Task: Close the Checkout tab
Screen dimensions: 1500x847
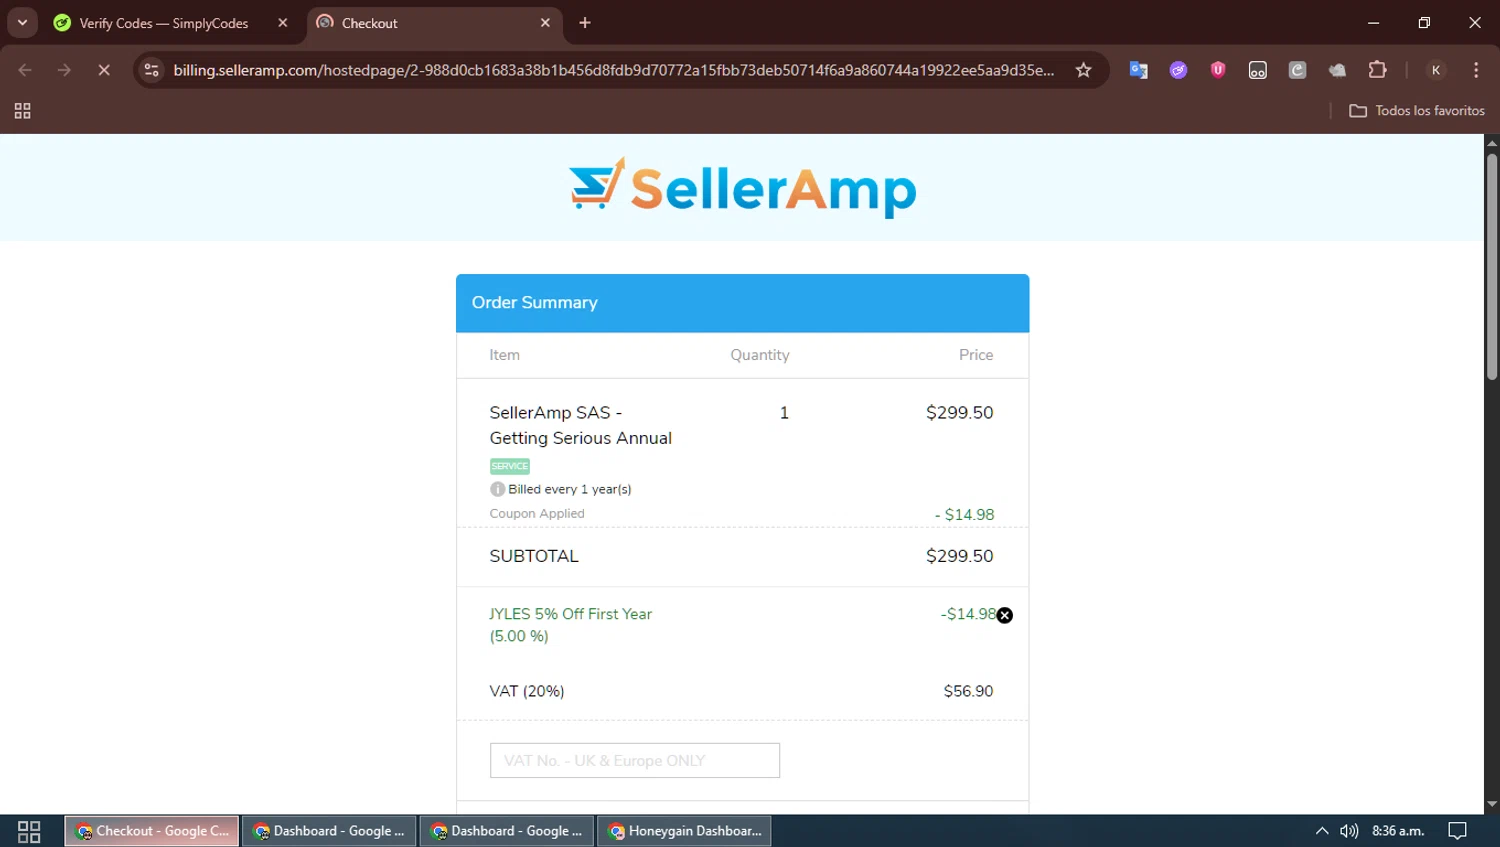Action: point(545,23)
